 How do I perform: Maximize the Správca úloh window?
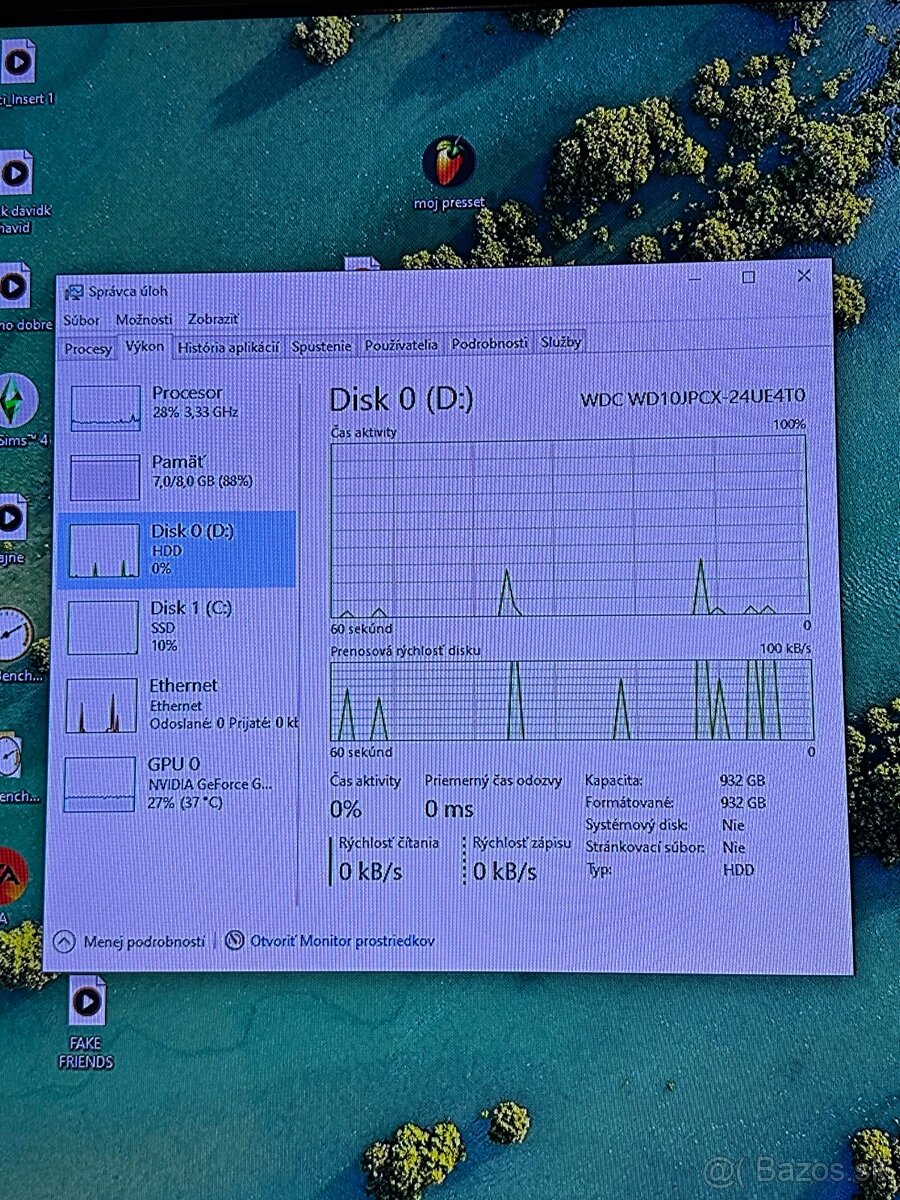coord(748,277)
